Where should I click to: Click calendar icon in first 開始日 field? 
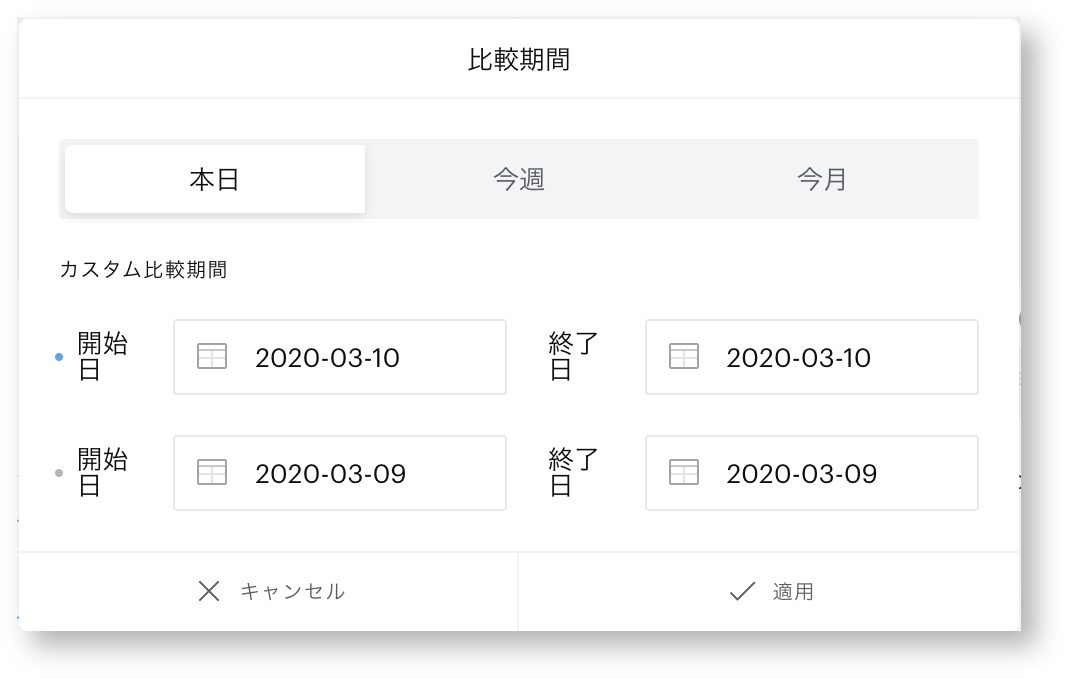point(212,357)
